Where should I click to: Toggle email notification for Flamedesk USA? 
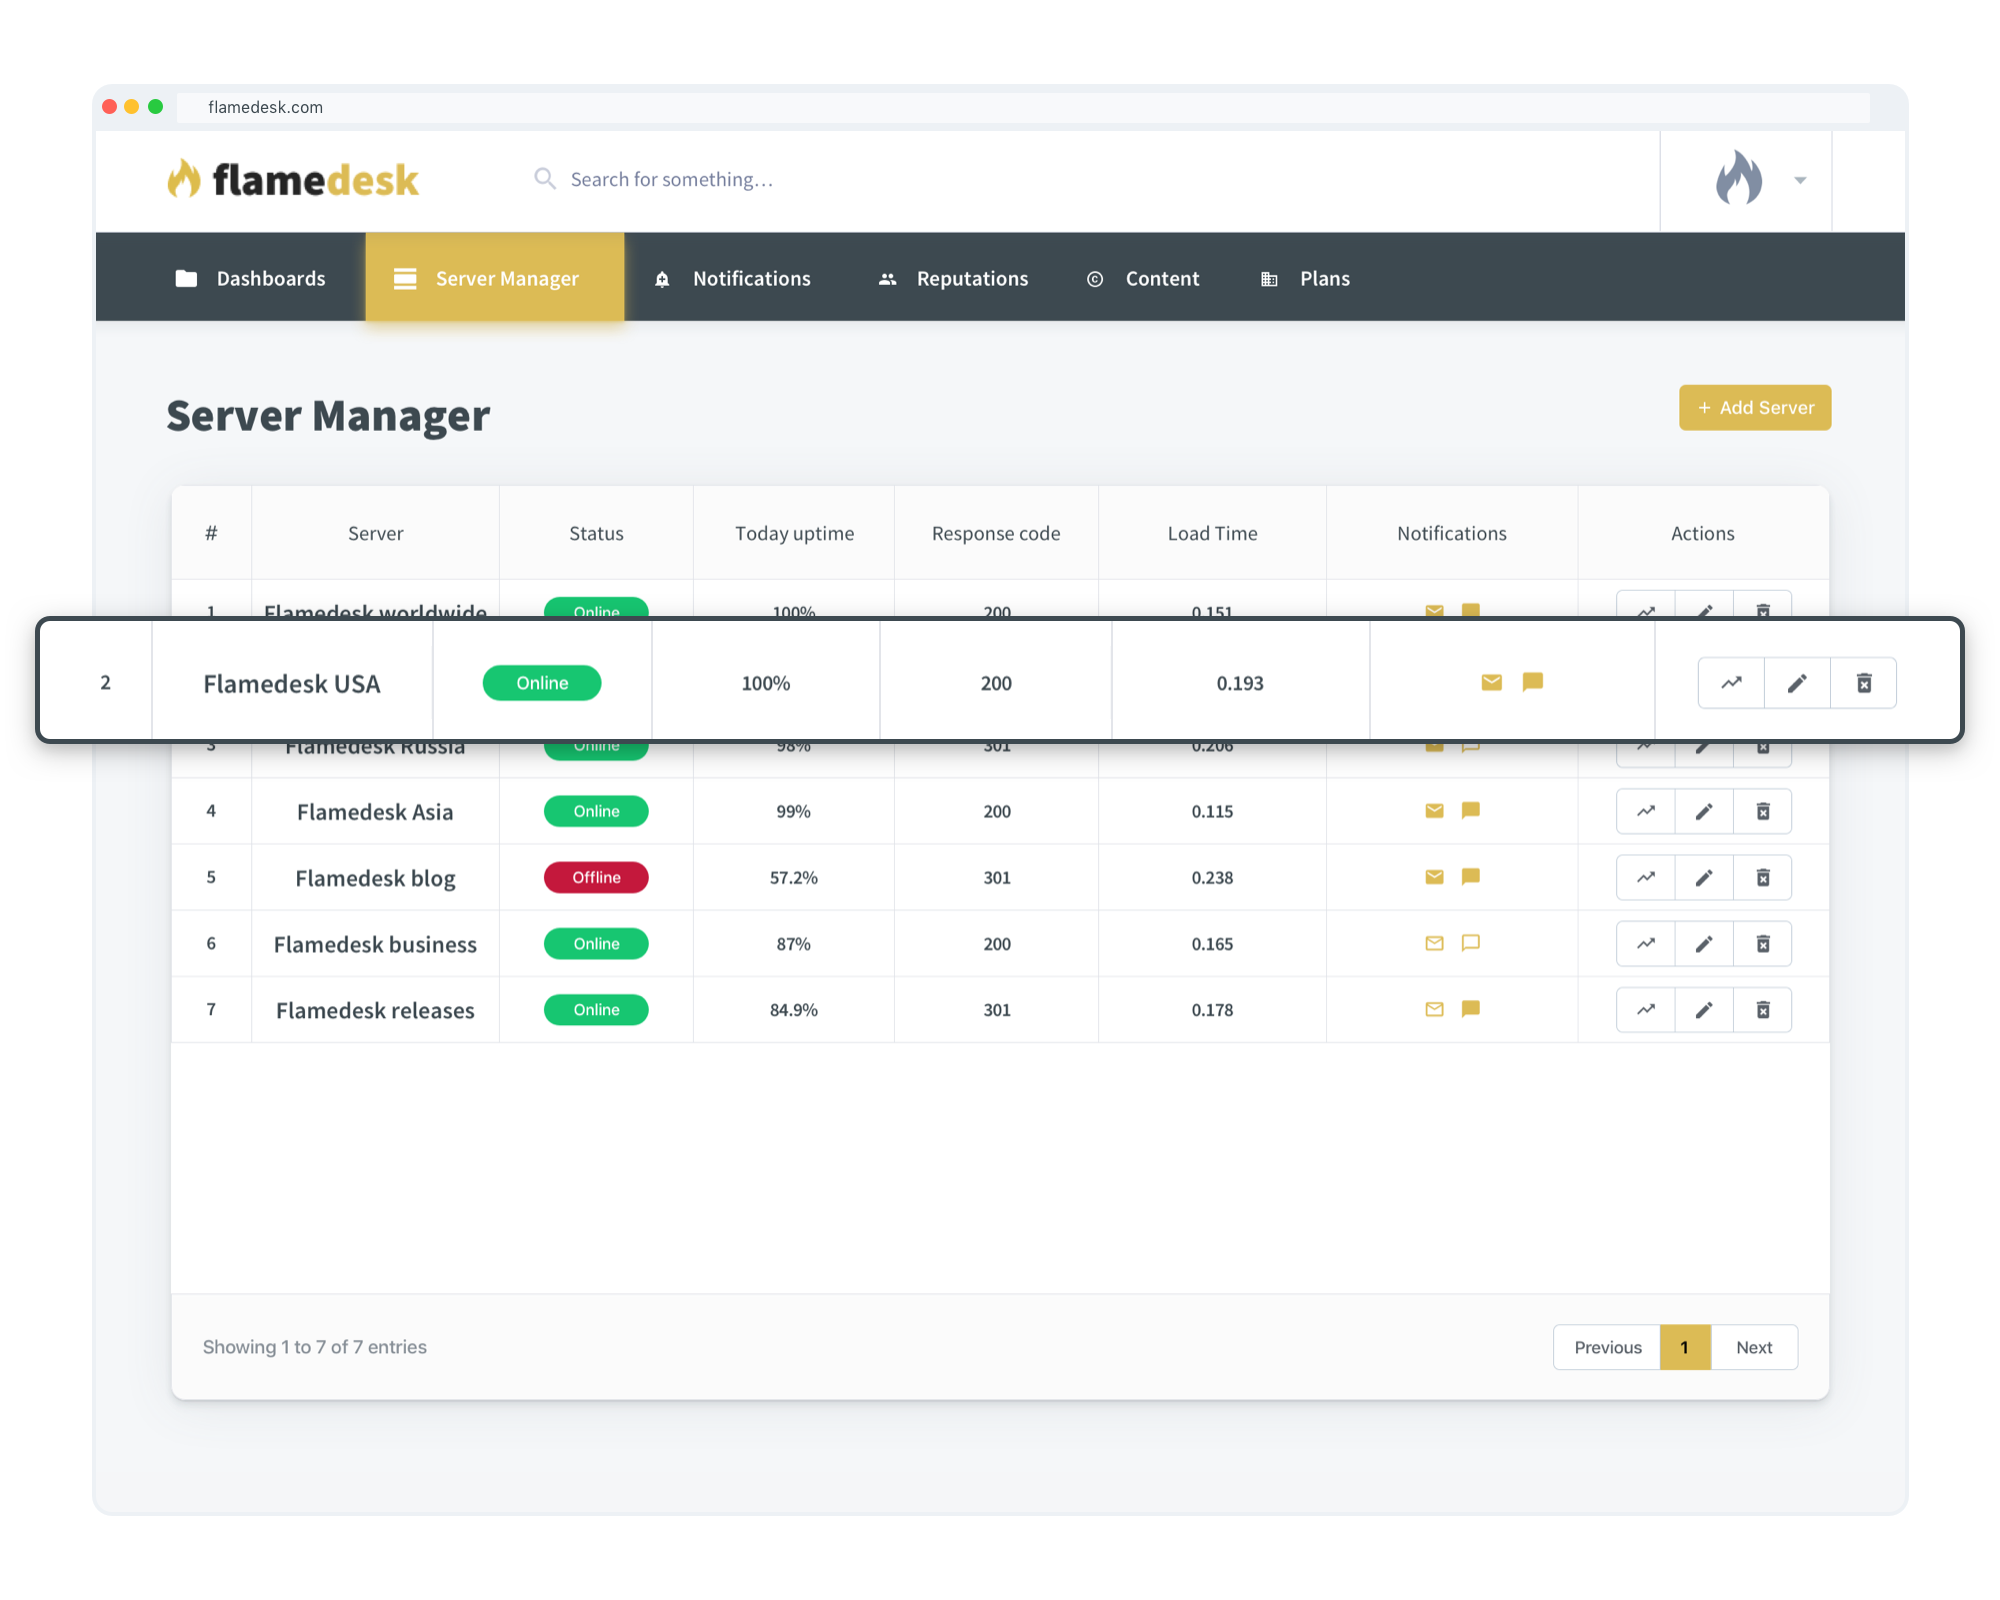[x=1491, y=682]
